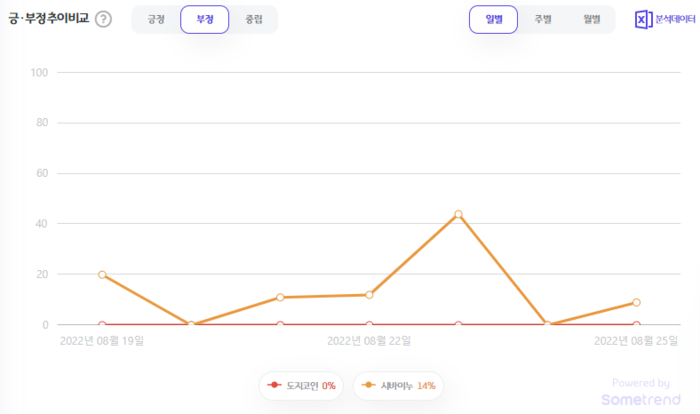Switch to the 긍정 sentiment tab

click(x=156, y=20)
